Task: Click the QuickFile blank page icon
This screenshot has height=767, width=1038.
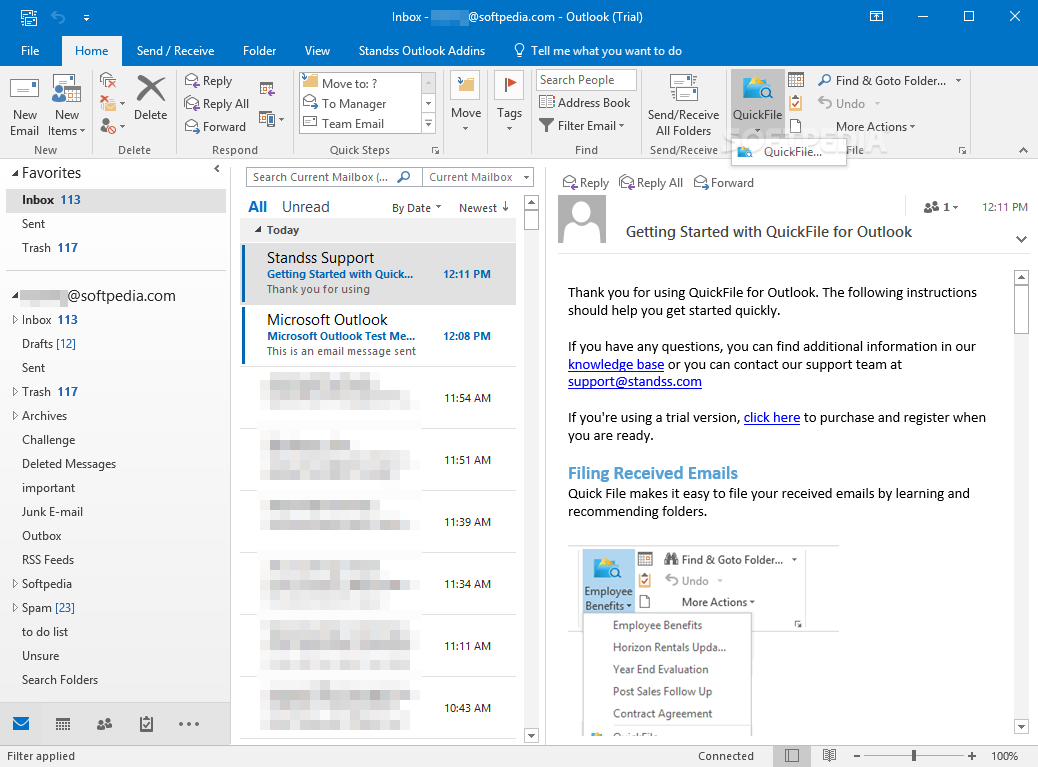Action: coord(796,126)
